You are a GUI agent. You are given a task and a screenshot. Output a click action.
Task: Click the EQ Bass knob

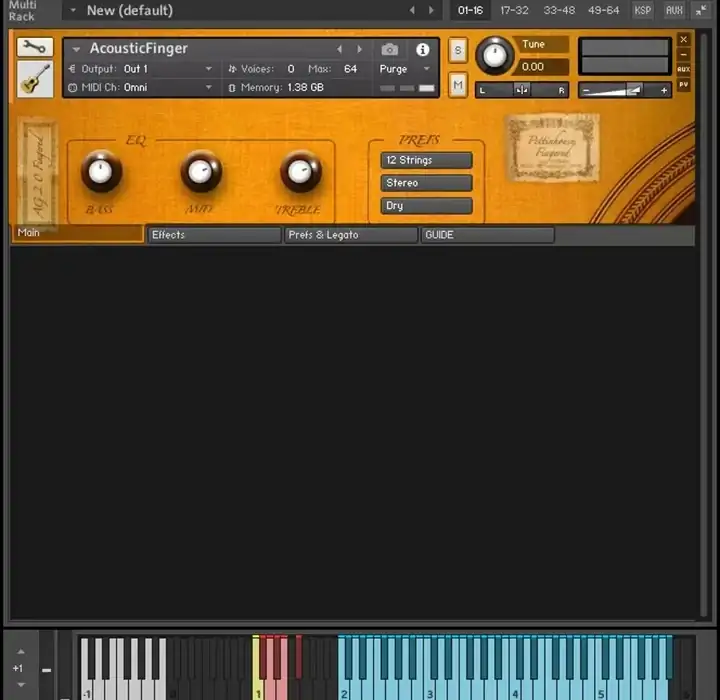click(101, 172)
